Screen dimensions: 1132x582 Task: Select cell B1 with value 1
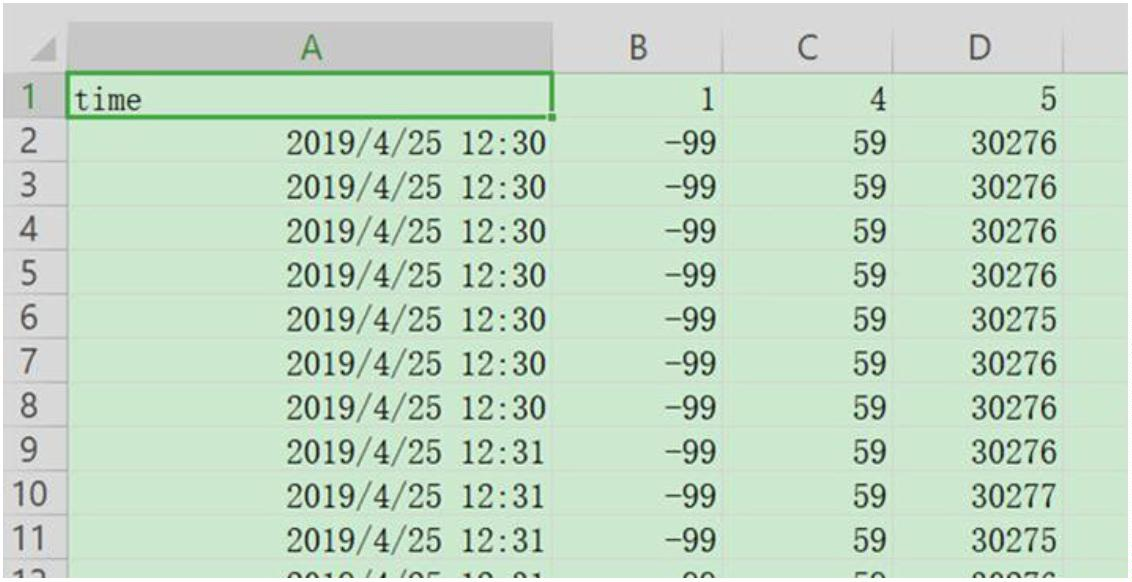pyautogui.click(x=637, y=98)
